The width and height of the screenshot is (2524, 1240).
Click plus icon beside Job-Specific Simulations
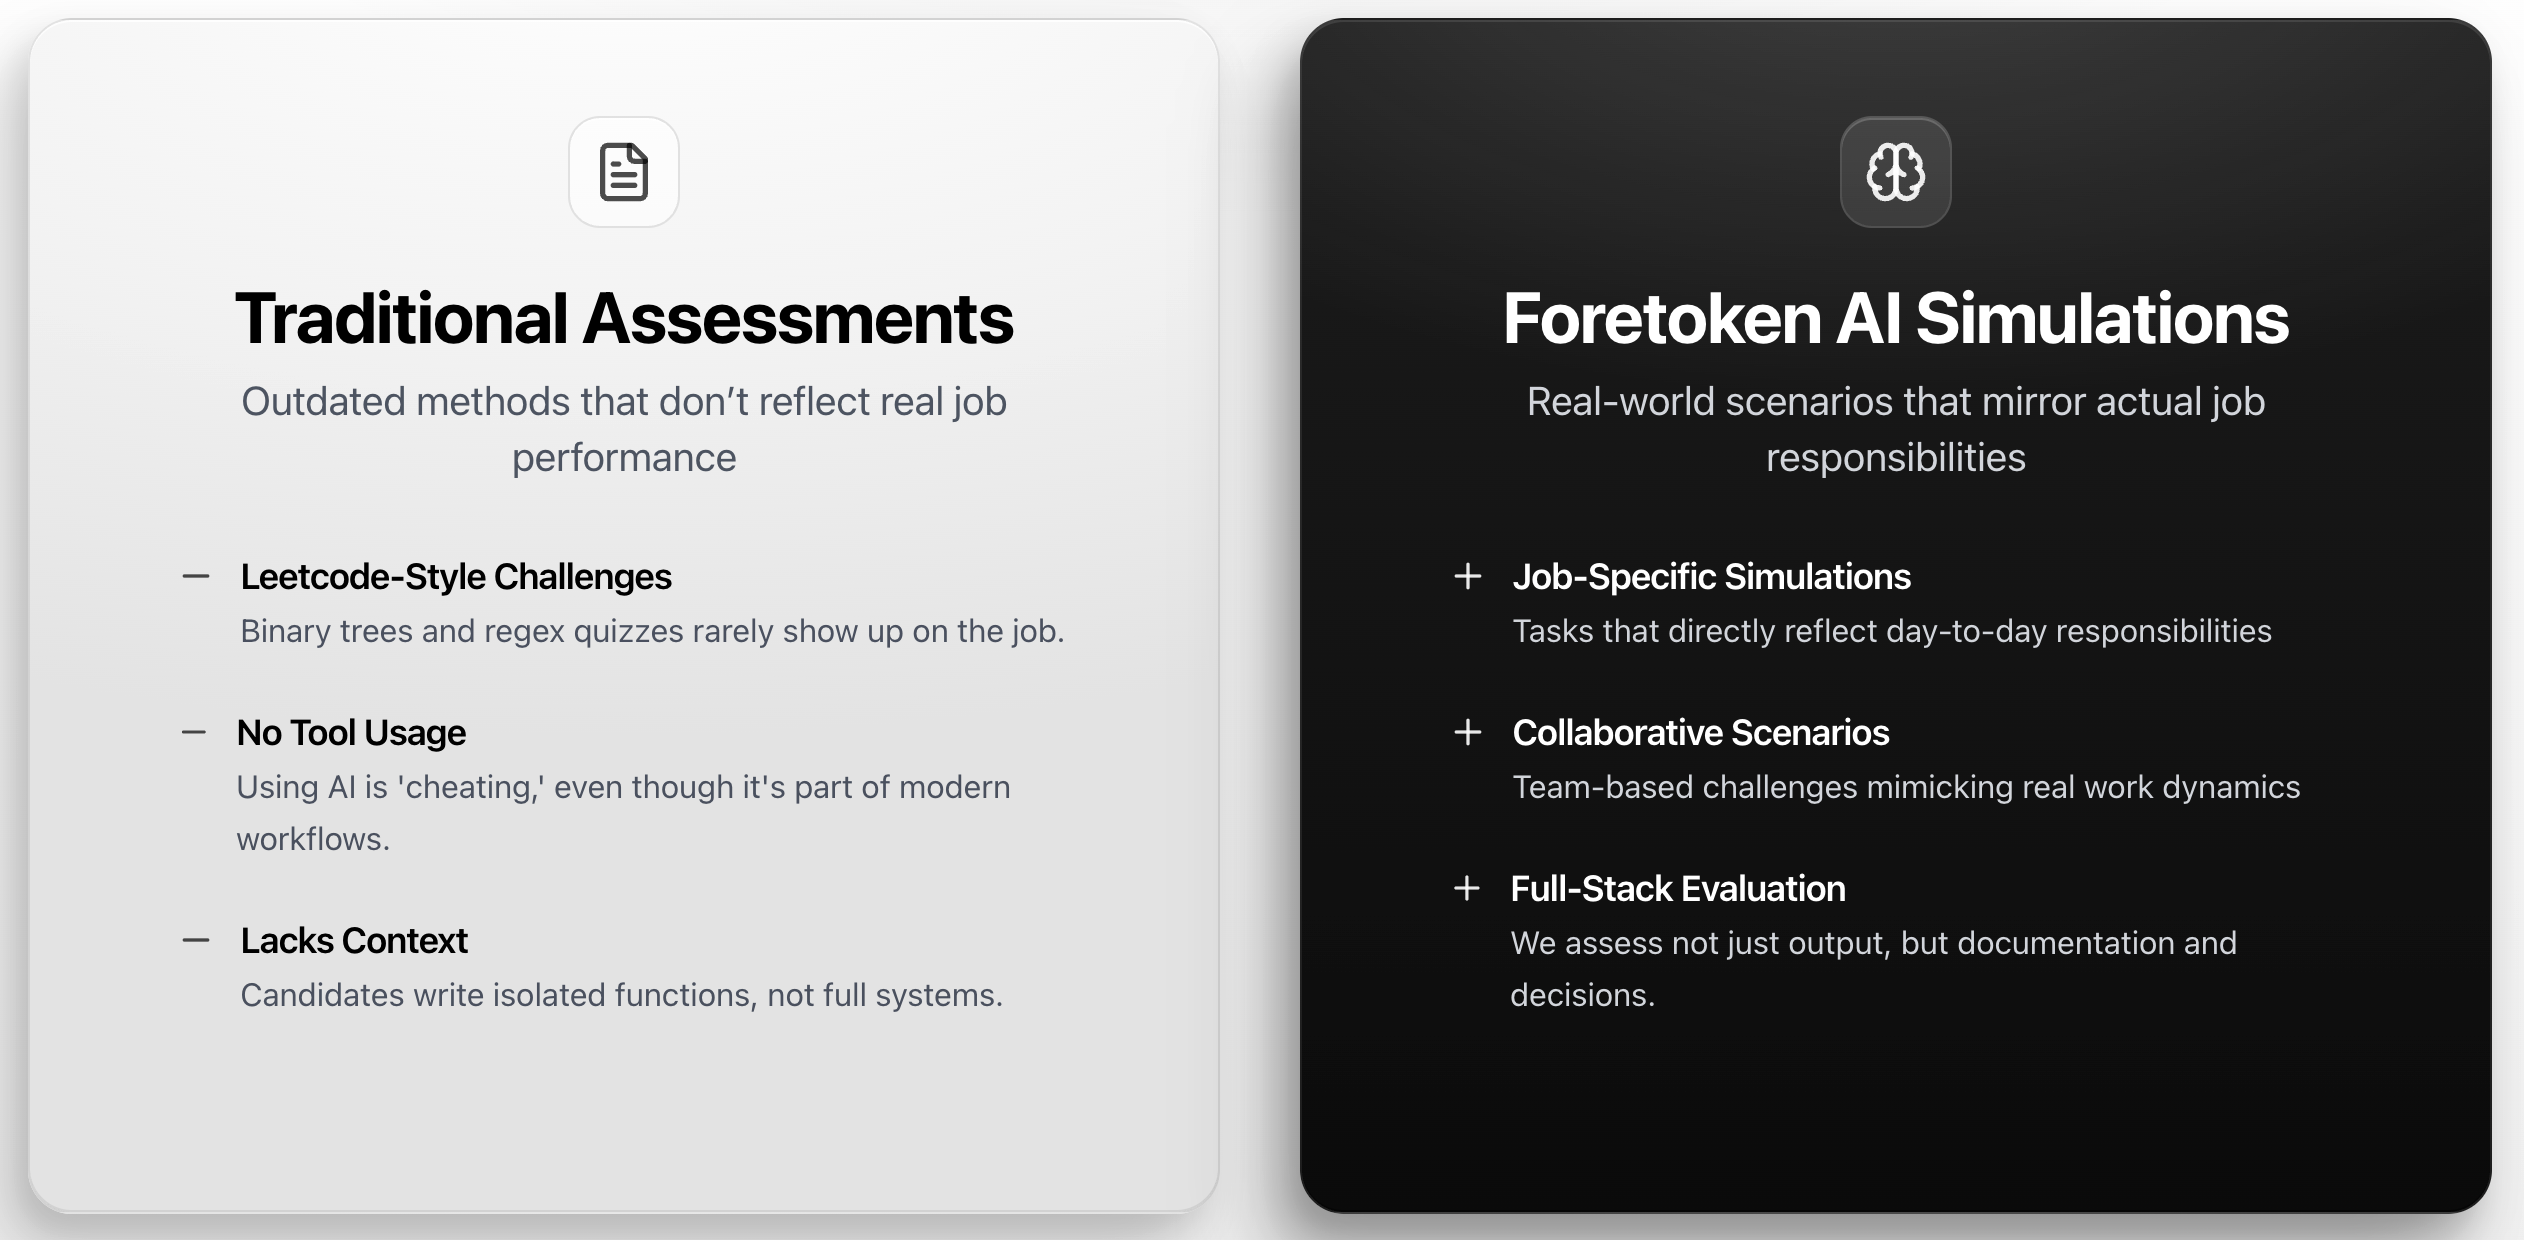[1467, 576]
